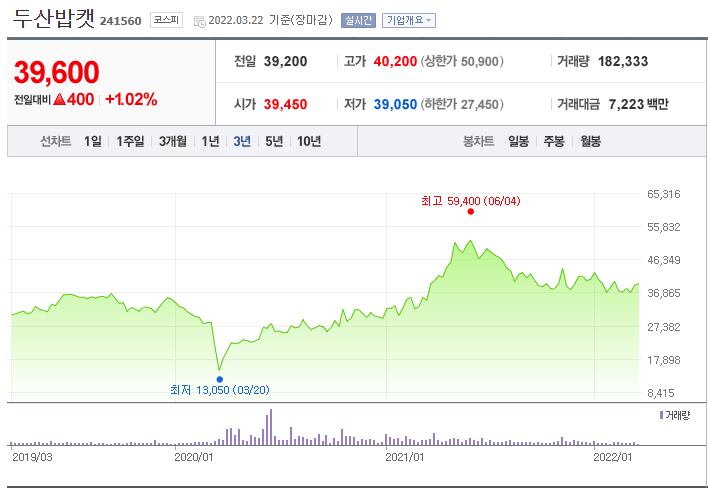Click the 65,316 y-axis label
Viewport: 708px width, 488px height.
point(663,194)
